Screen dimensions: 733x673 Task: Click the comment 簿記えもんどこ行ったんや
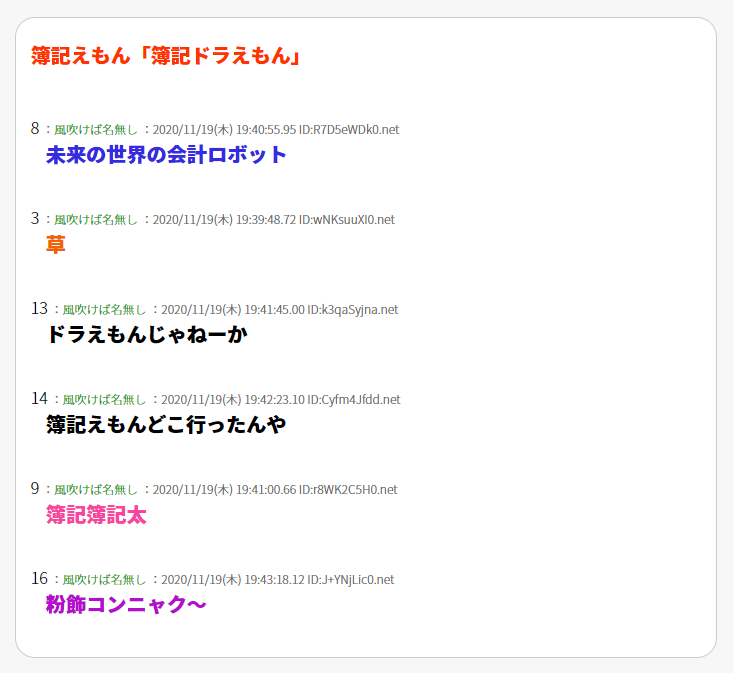(166, 425)
